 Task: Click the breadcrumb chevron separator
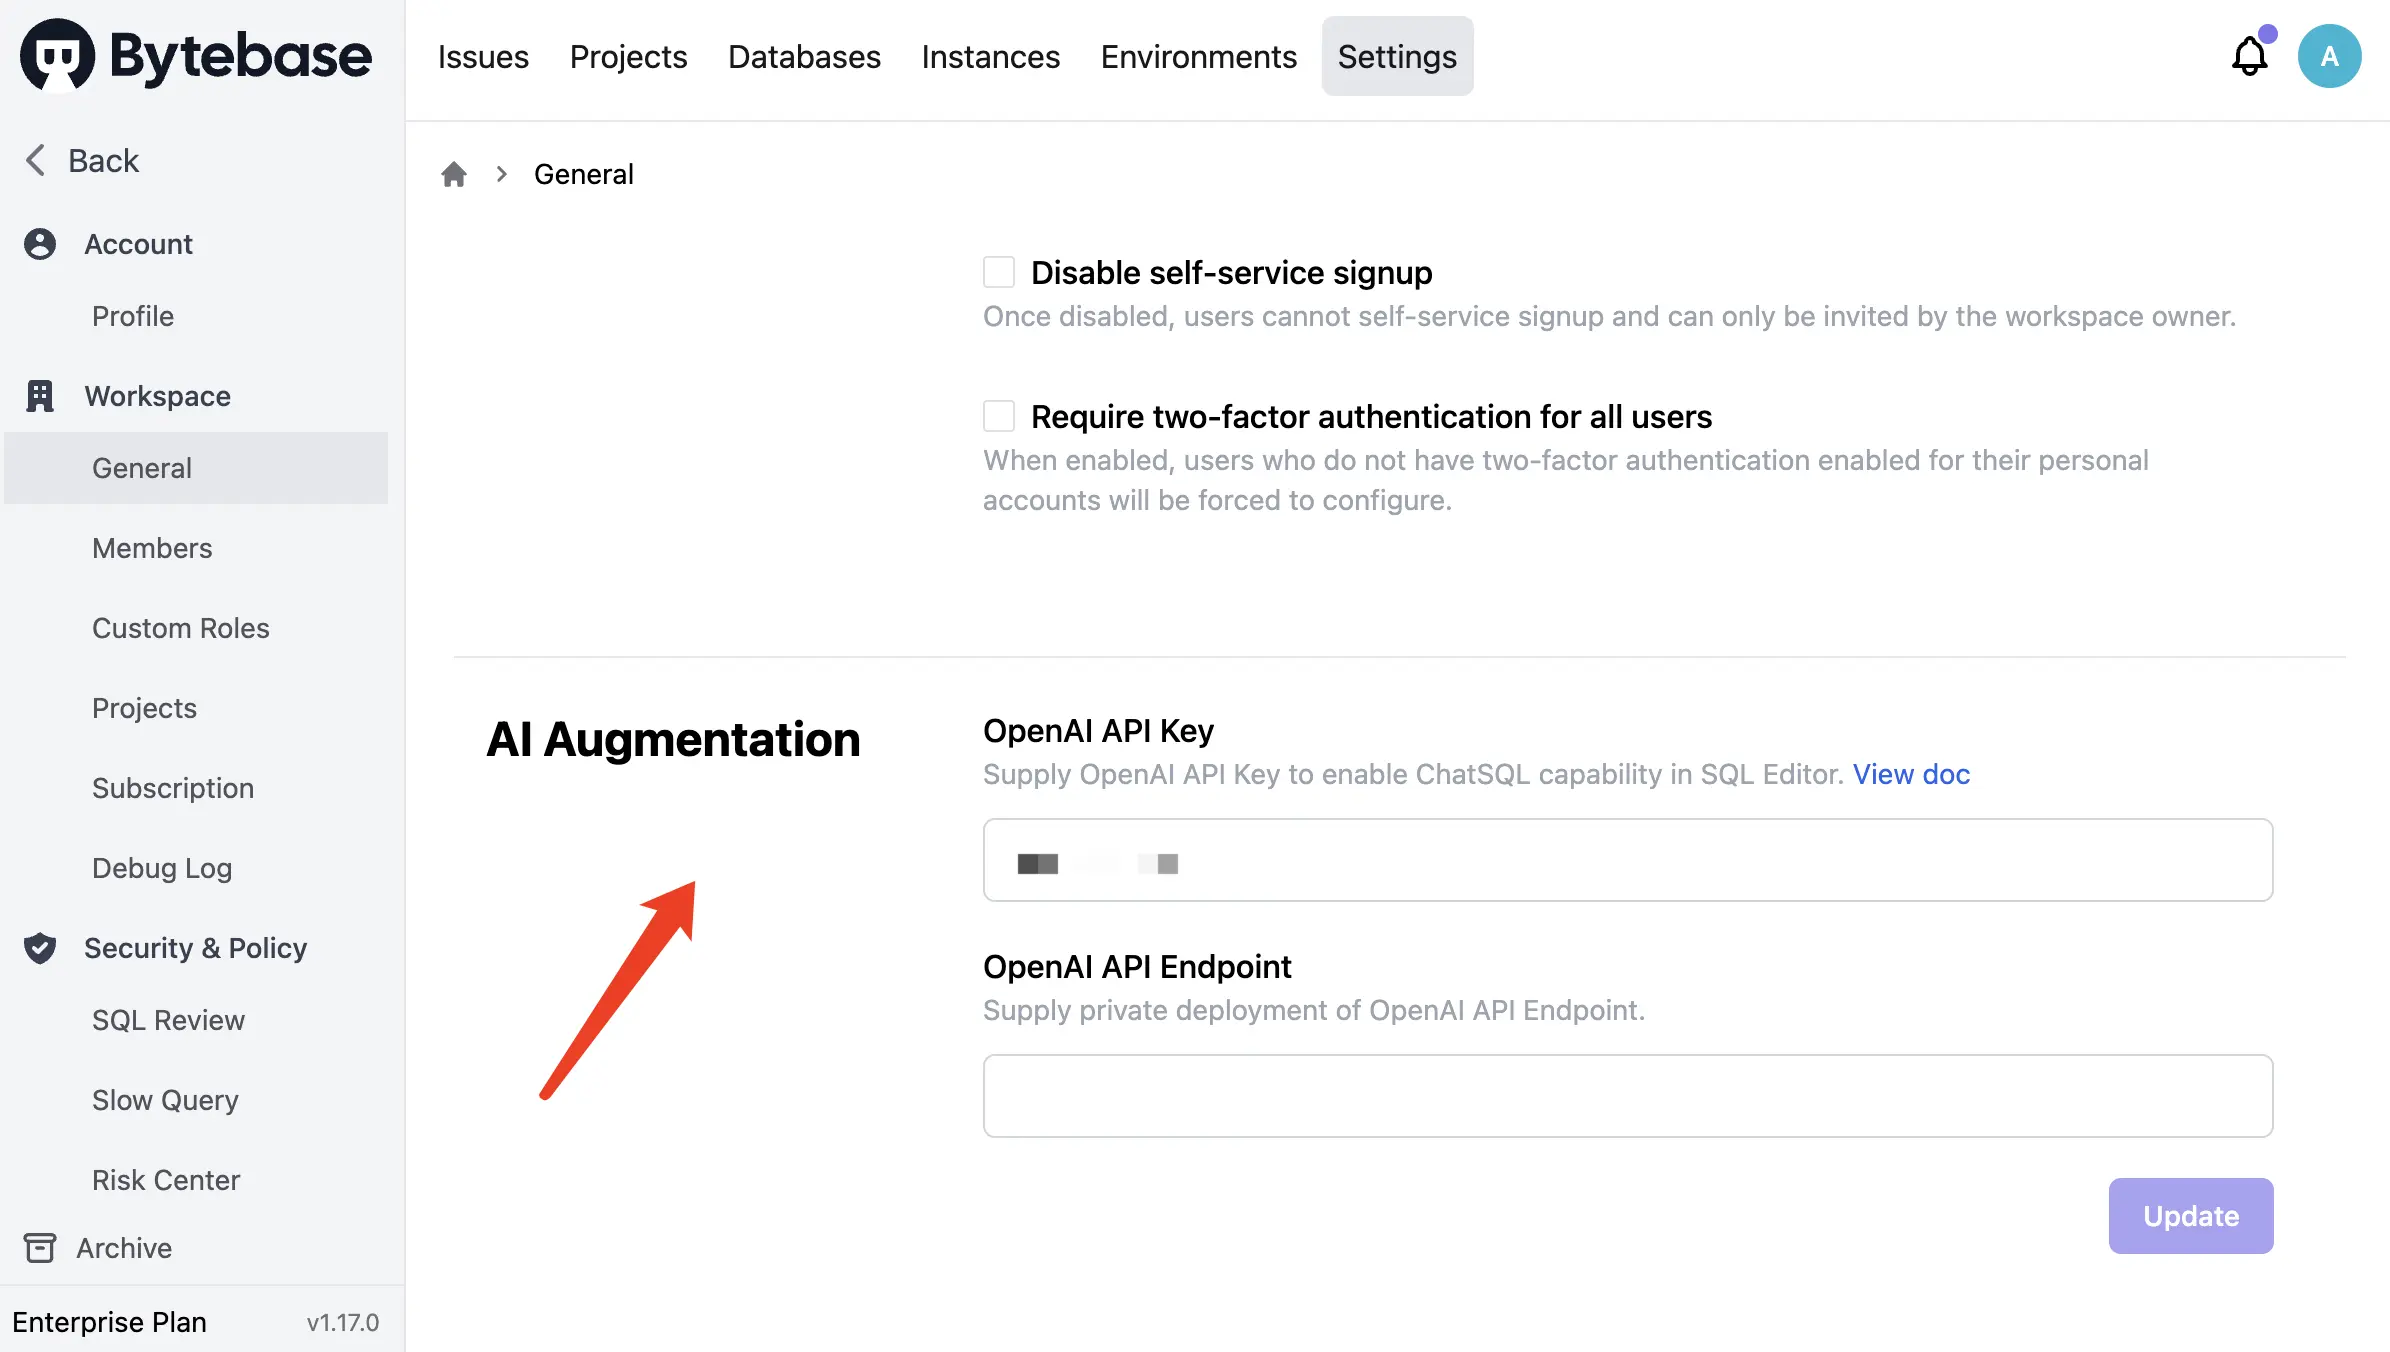click(502, 174)
